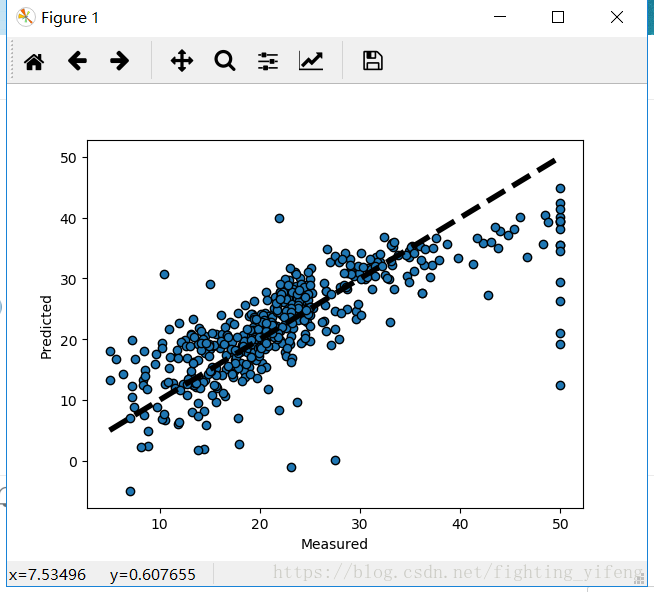The height and width of the screenshot is (592, 654).
Task: Click the x-axis tick label 20
Action: [260, 524]
